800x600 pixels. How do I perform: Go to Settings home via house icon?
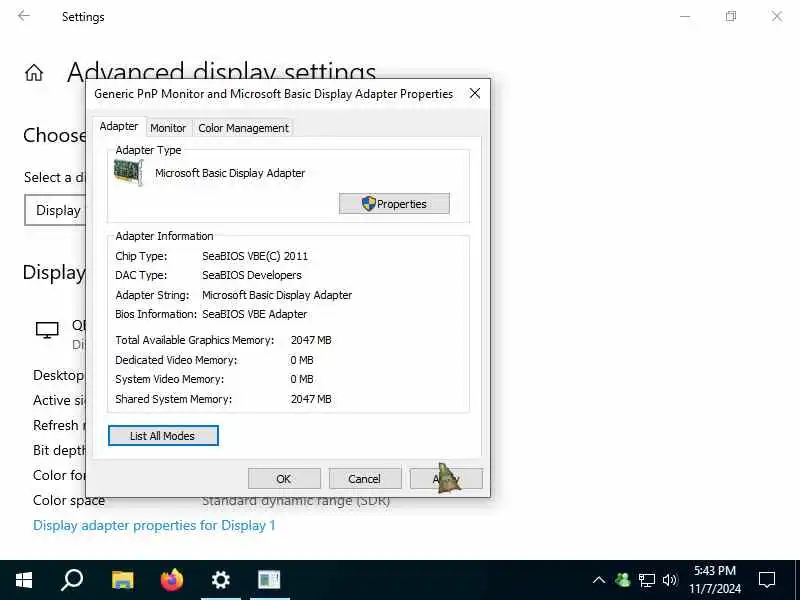pos(34,72)
